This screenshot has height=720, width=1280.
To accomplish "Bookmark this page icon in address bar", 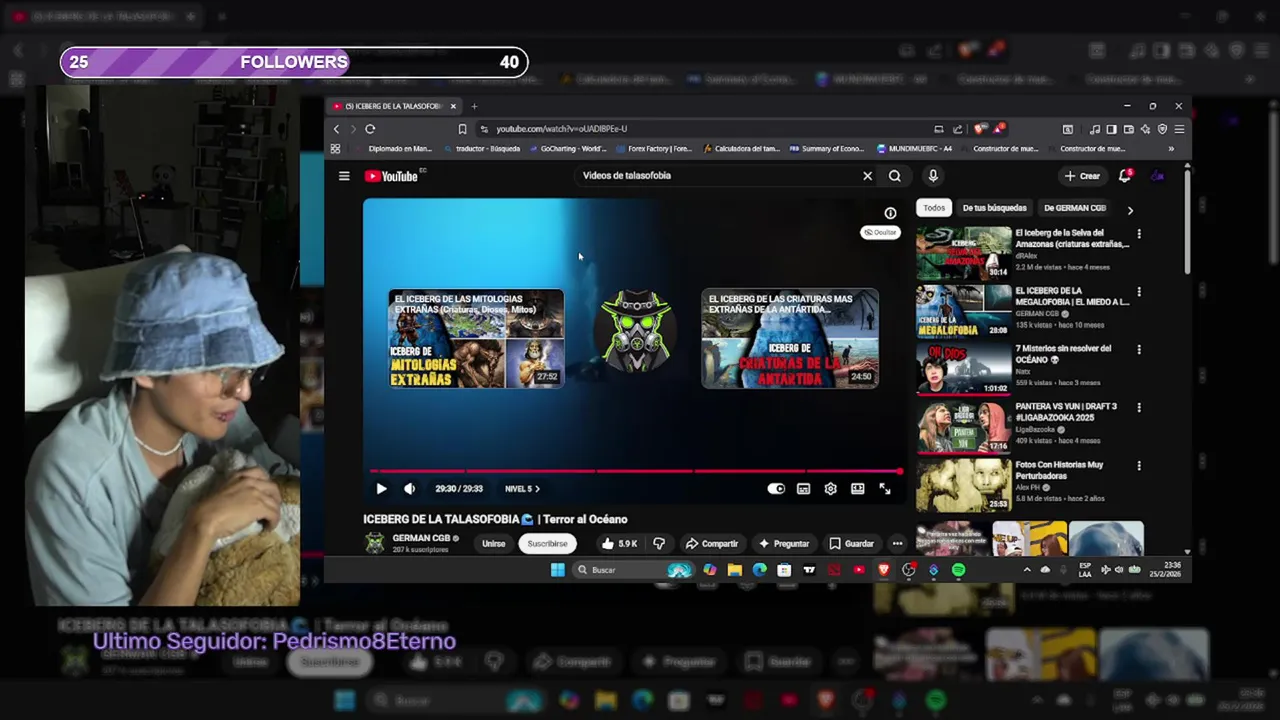I will 462,129.
